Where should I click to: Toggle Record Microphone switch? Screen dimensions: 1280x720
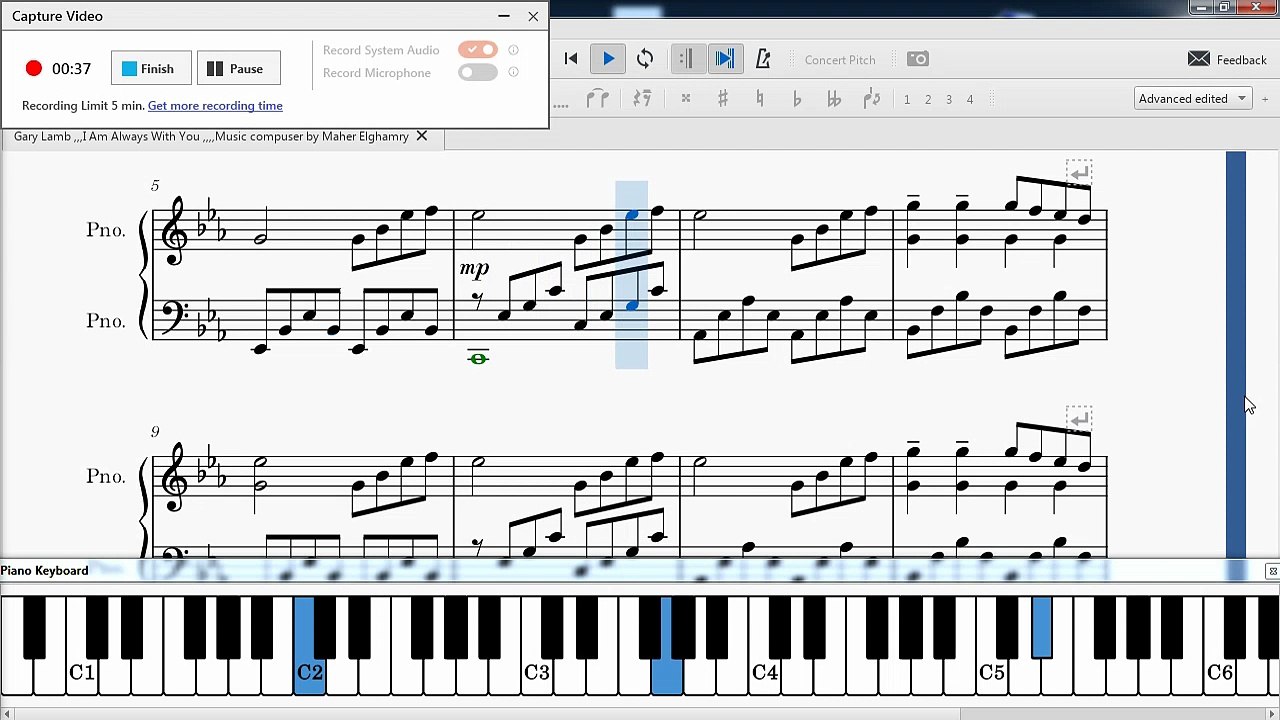pos(478,72)
